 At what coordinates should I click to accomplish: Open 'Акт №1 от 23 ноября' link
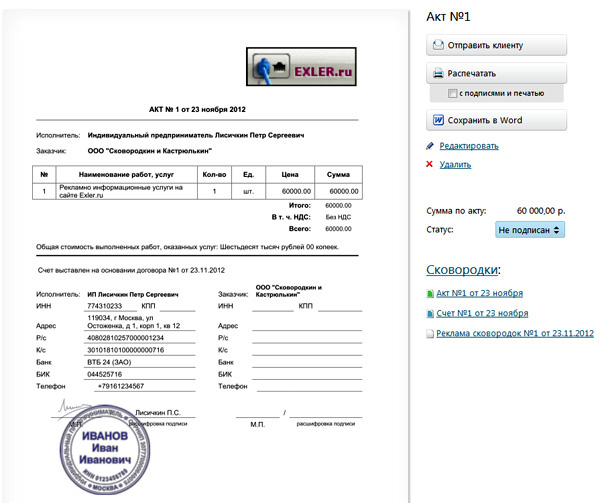pos(480,294)
